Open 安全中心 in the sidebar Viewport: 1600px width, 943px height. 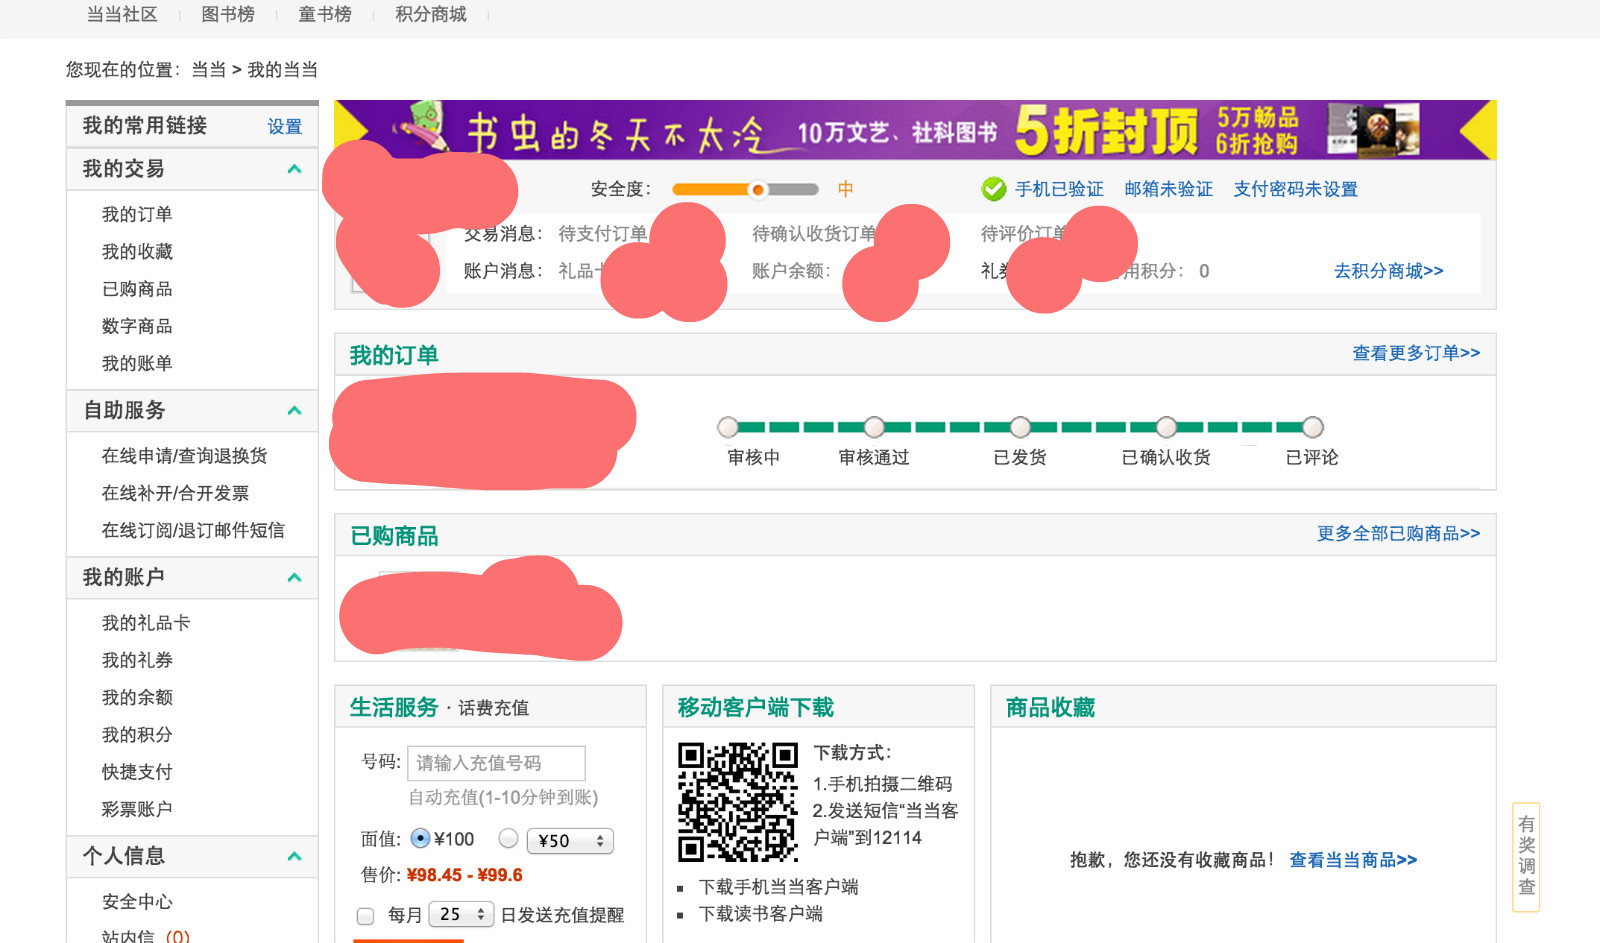pyautogui.click(x=137, y=902)
